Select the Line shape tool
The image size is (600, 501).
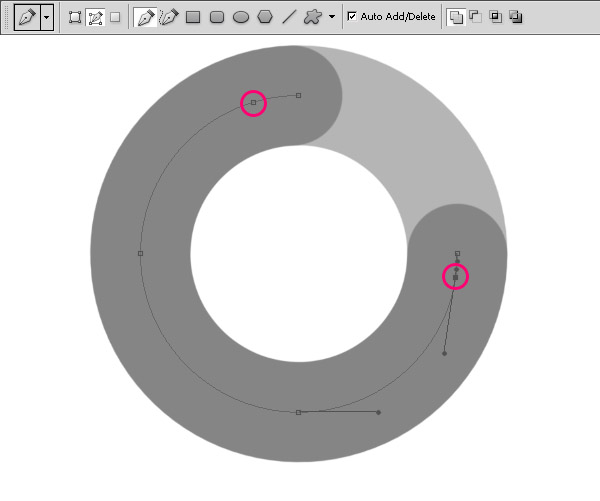(289, 17)
